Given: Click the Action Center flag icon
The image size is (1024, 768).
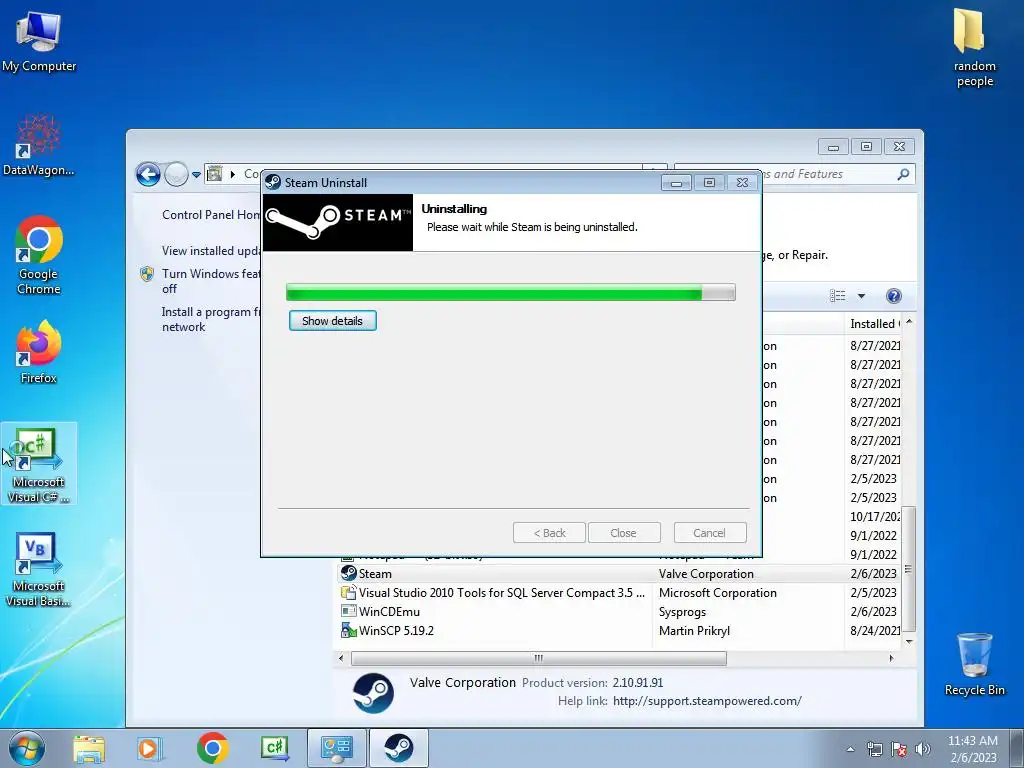Looking at the screenshot, I should click(899, 749).
